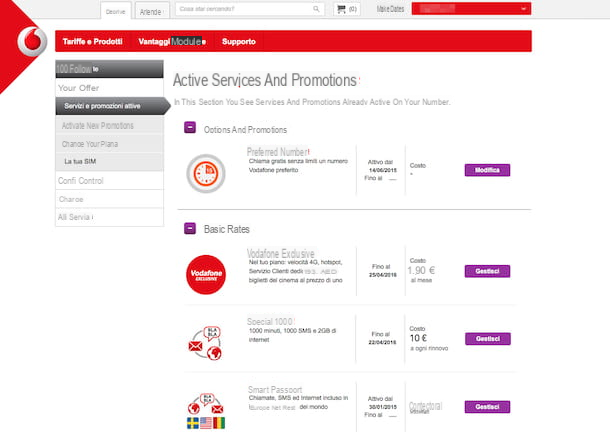
Task: Click the Smart Passport flags icon
Action: tap(206, 411)
